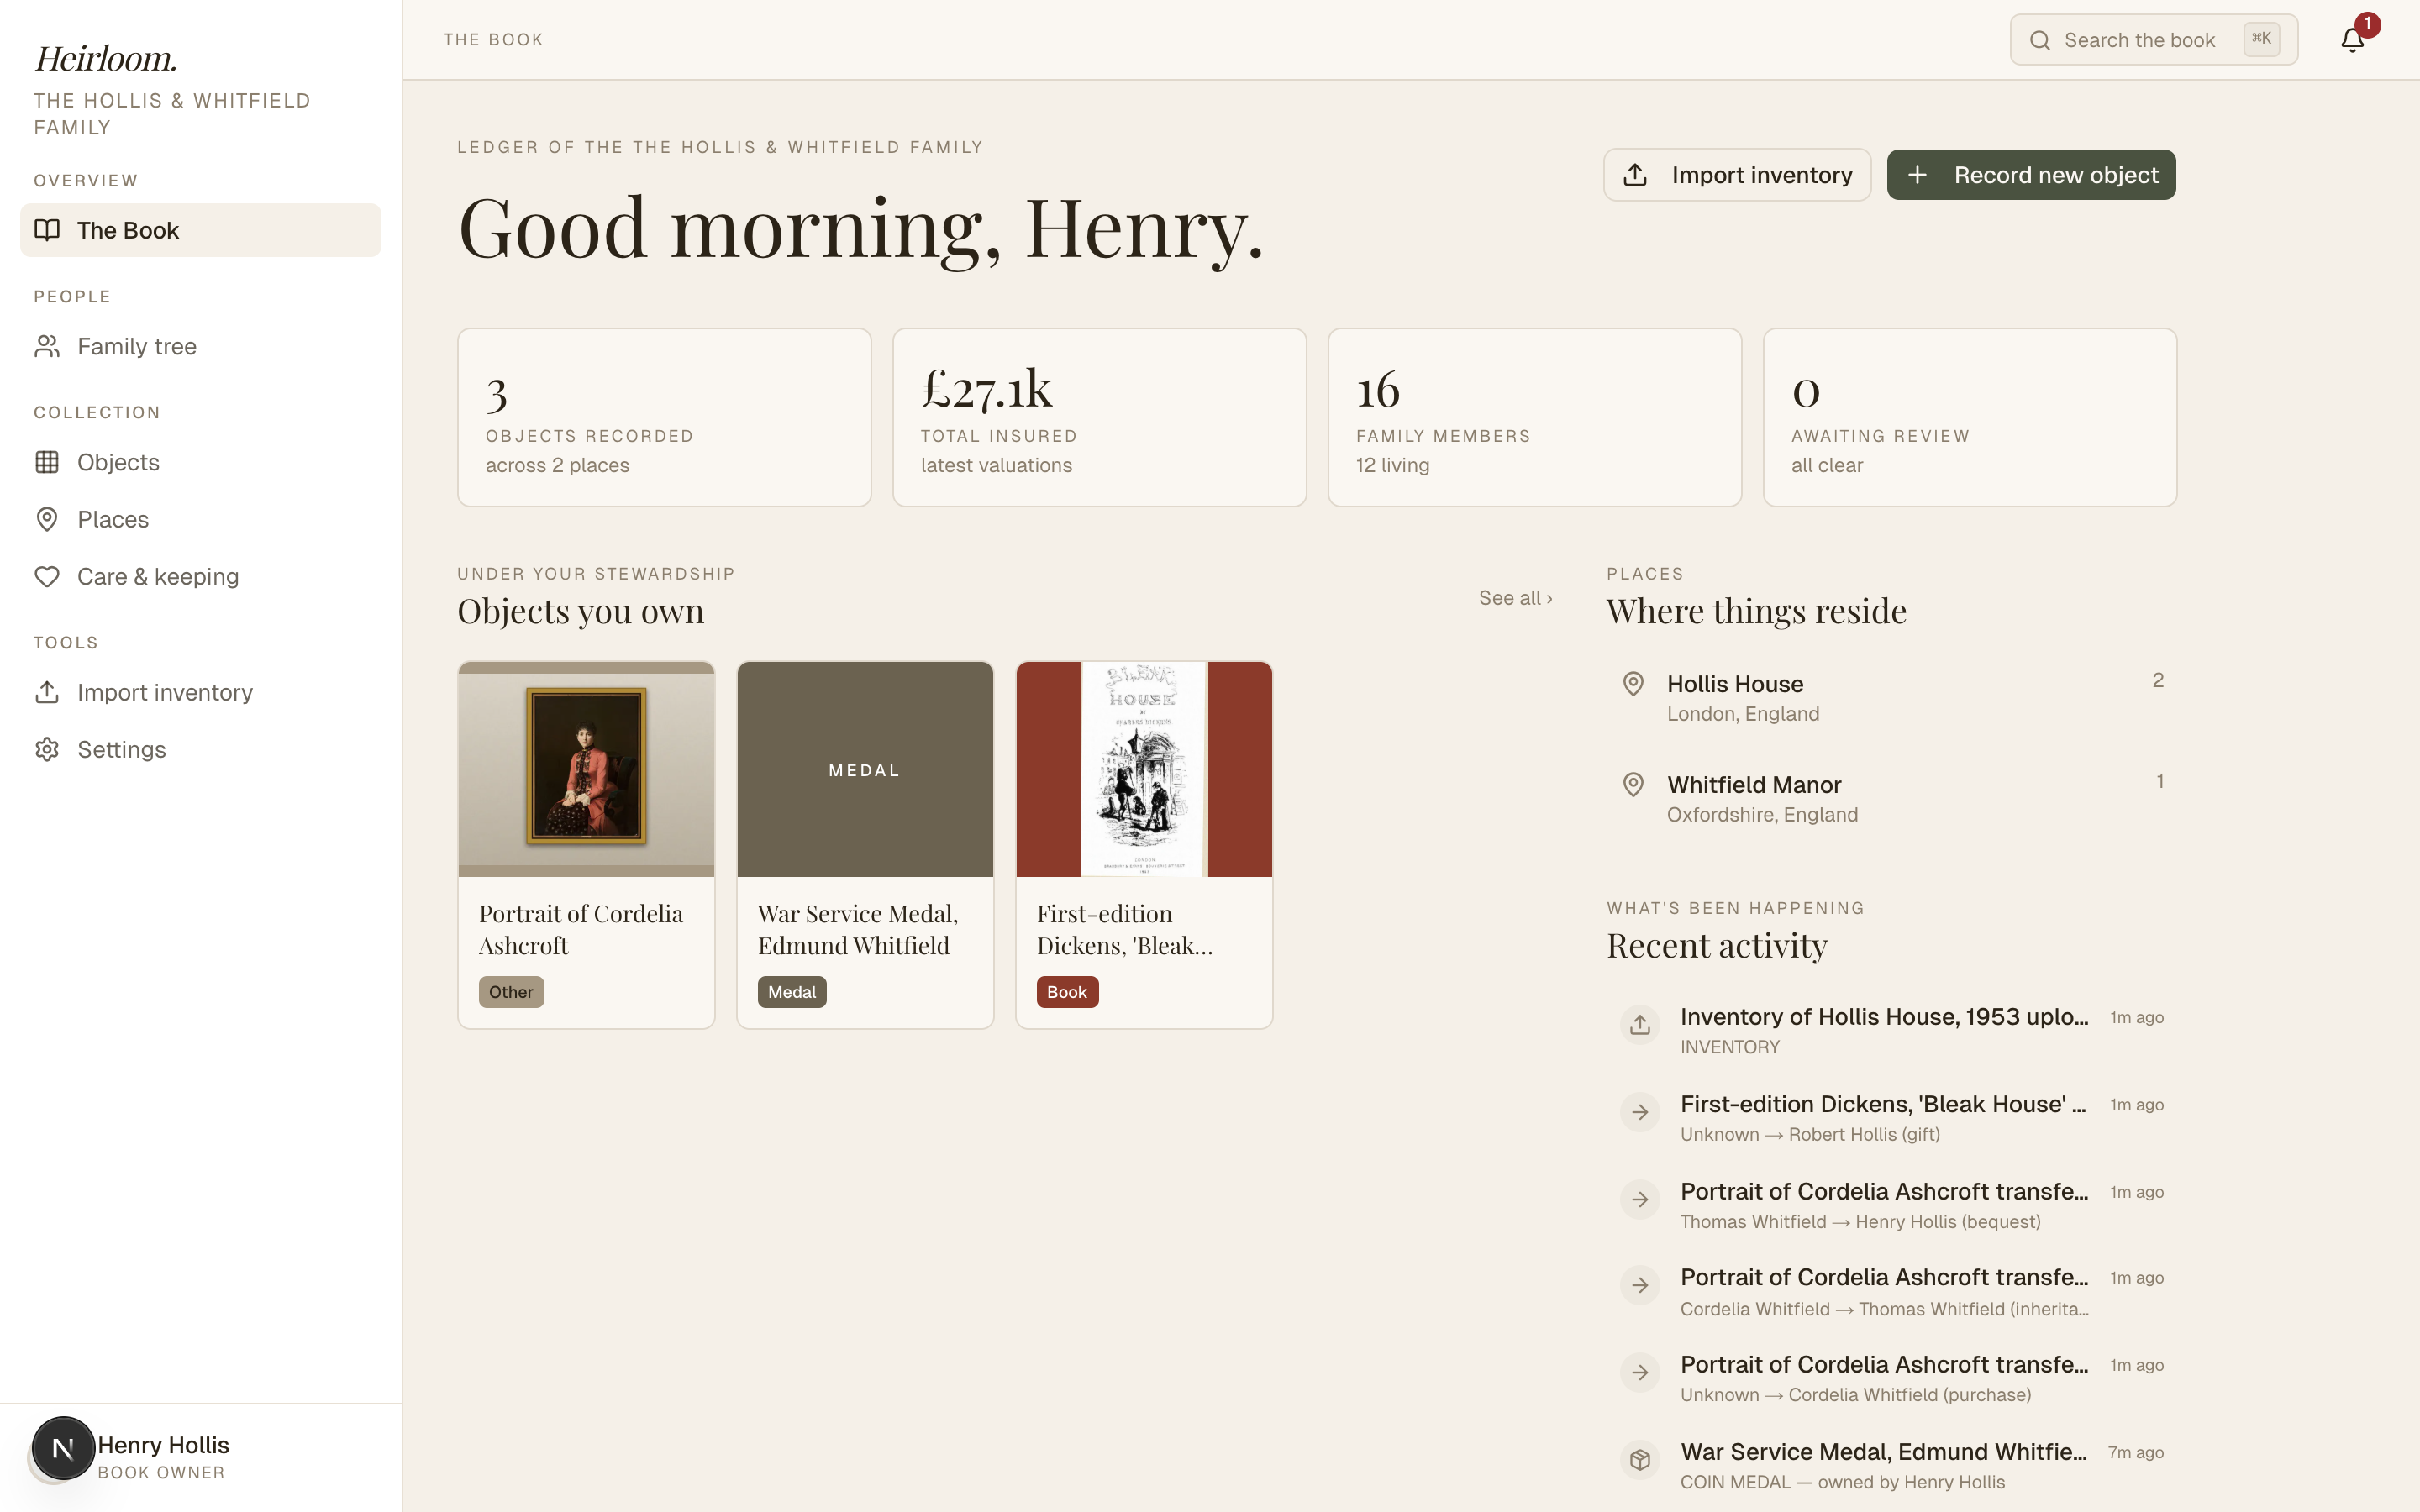This screenshot has width=2420, height=1512.
Task: Click the Total Insured stat card
Action: [1099, 417]
